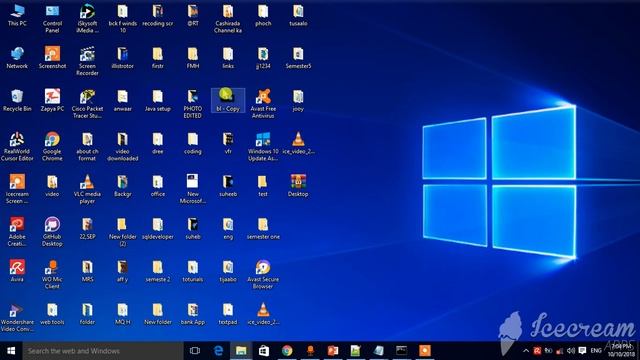640x360 pixels.
Task: Show hidden system tray icons
Action: 526,351
